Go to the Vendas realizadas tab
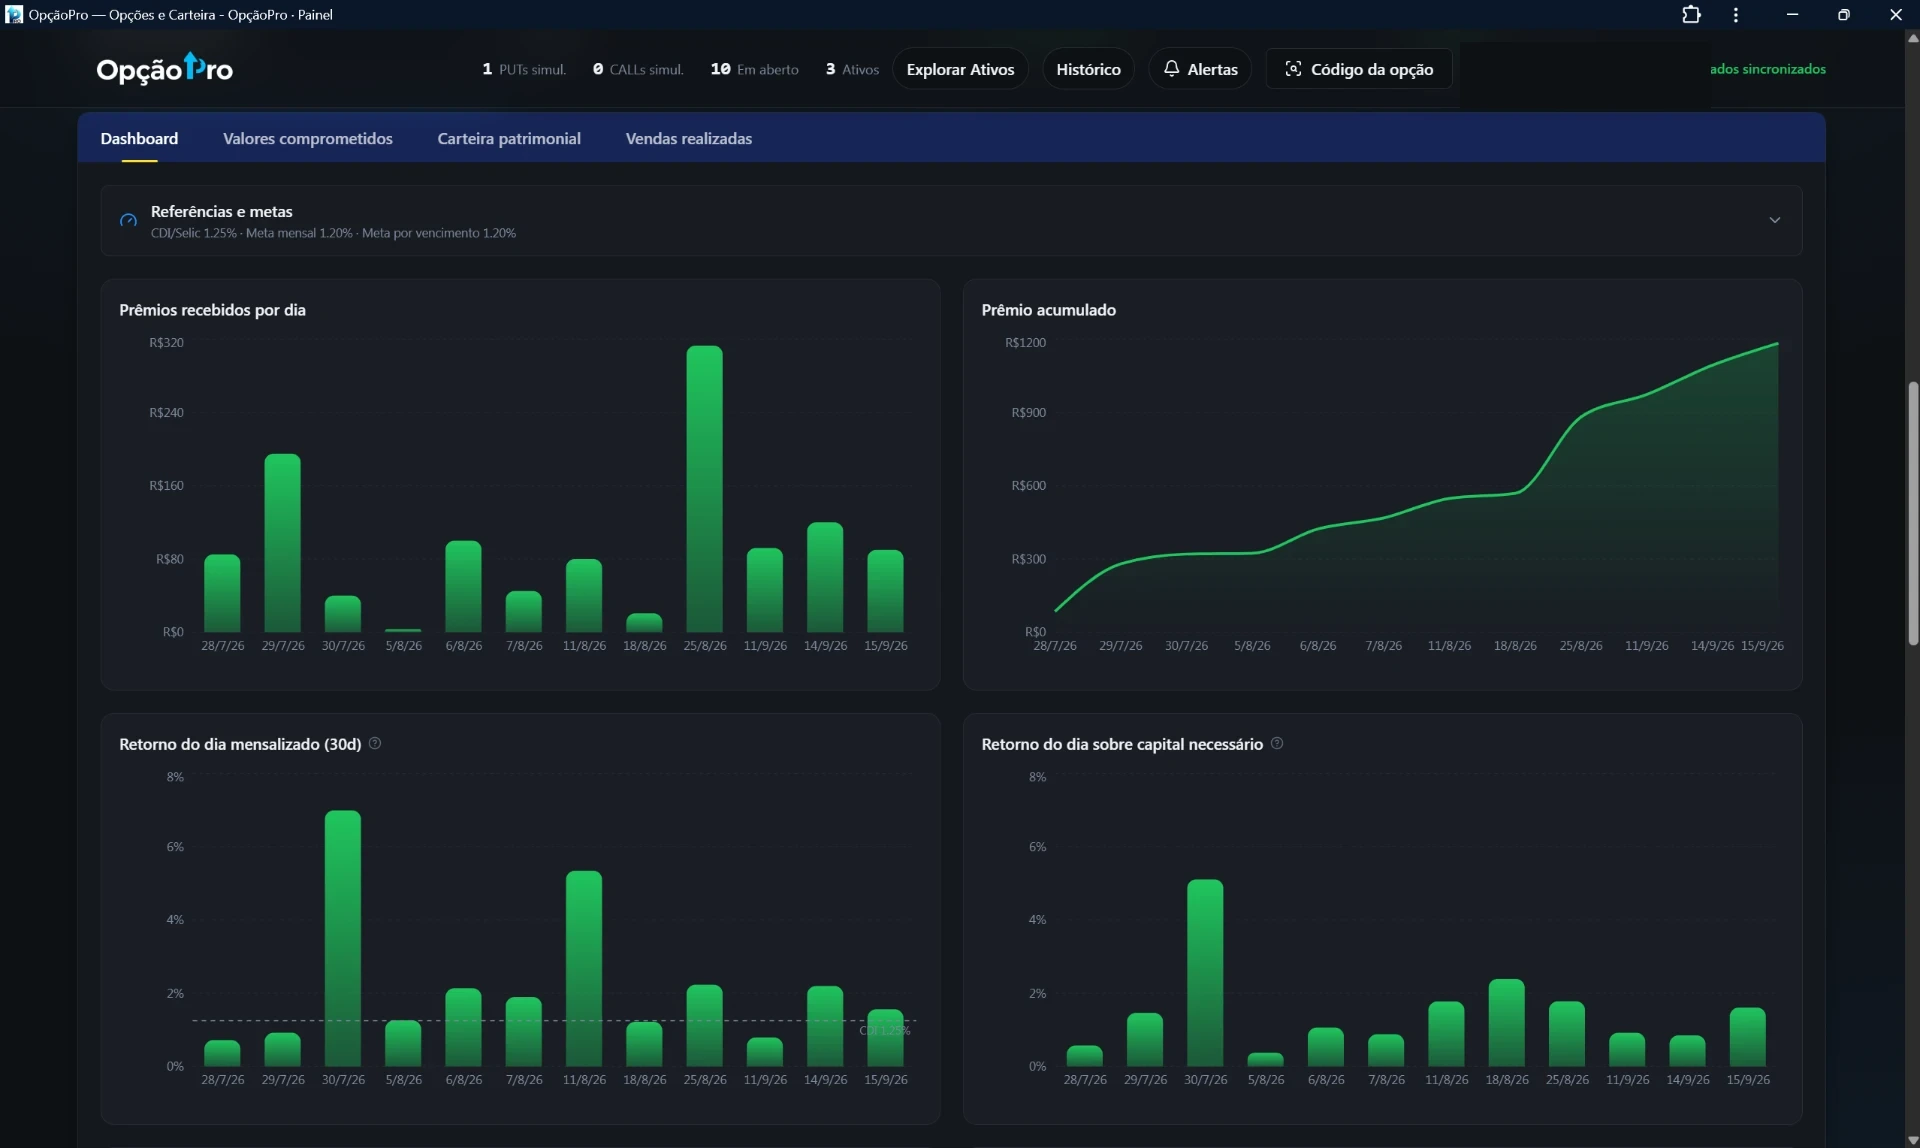Screen dimensions: 1920x1148 click(689, 139)
